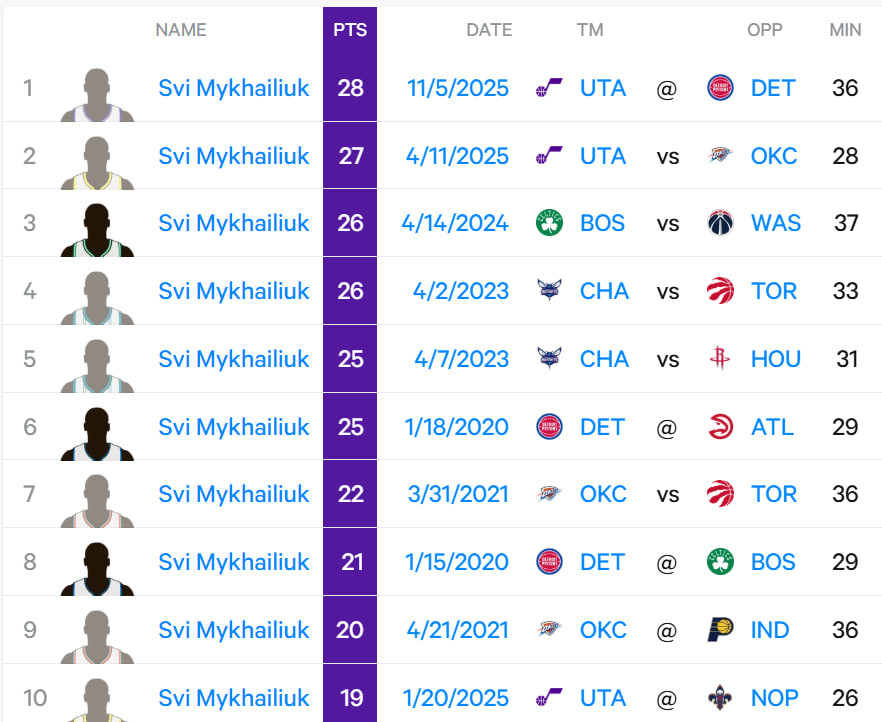Click the Charlotte Hornets logo in row 4

[x=549, y=291]
